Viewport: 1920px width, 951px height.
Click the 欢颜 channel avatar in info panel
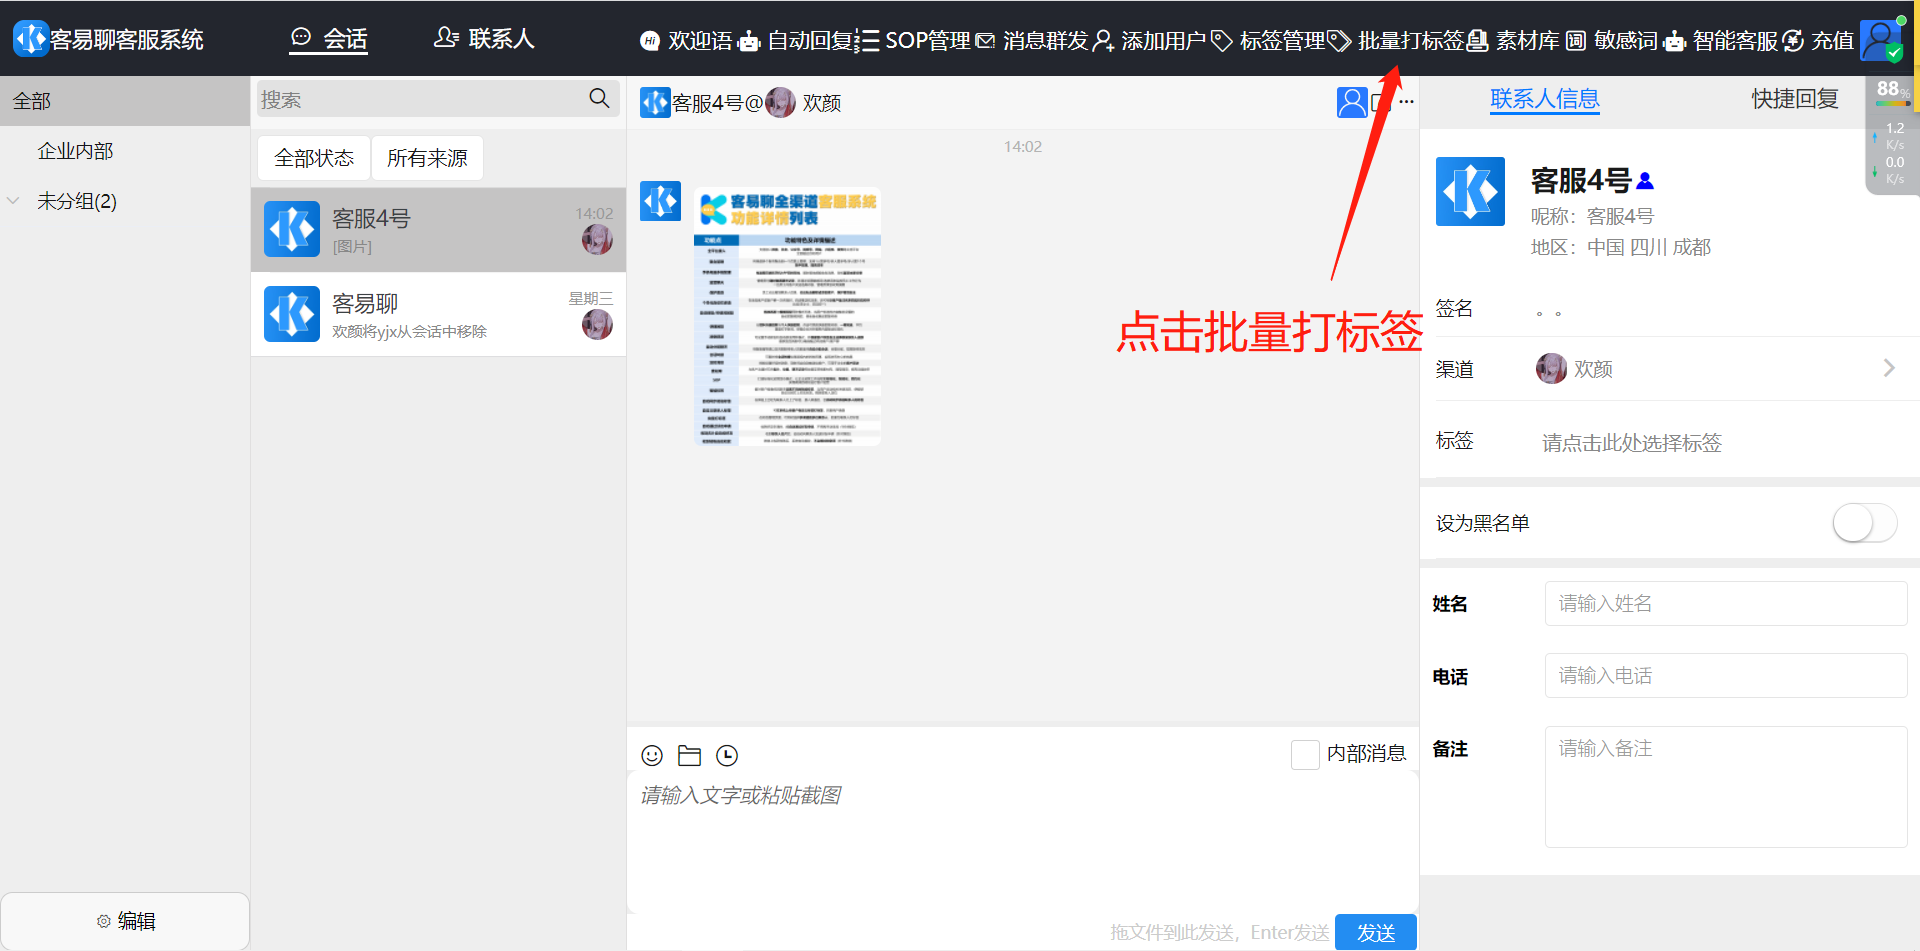tap(1551, 369)
